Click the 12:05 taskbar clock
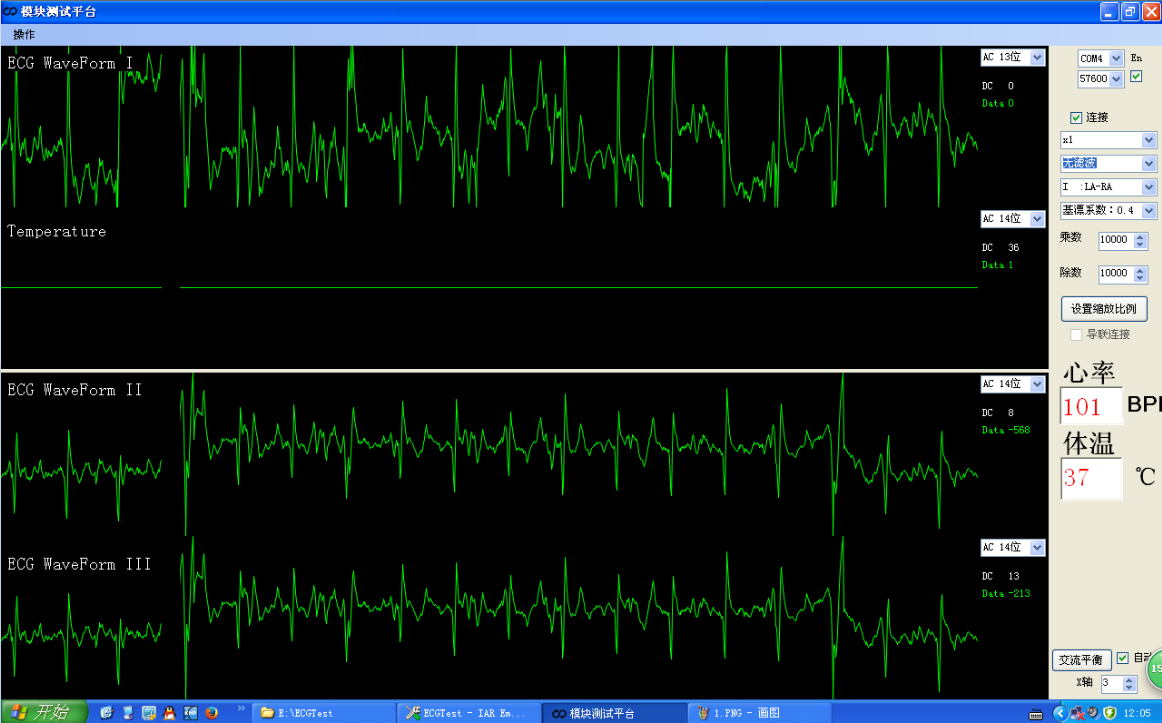 coord(1137,713)
